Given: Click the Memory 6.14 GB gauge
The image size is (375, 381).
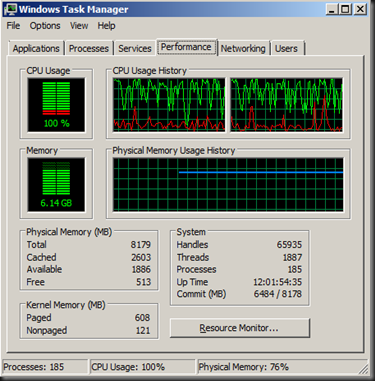Looking at the screenshot, I should pyautogui.click(x=56, y=185).
